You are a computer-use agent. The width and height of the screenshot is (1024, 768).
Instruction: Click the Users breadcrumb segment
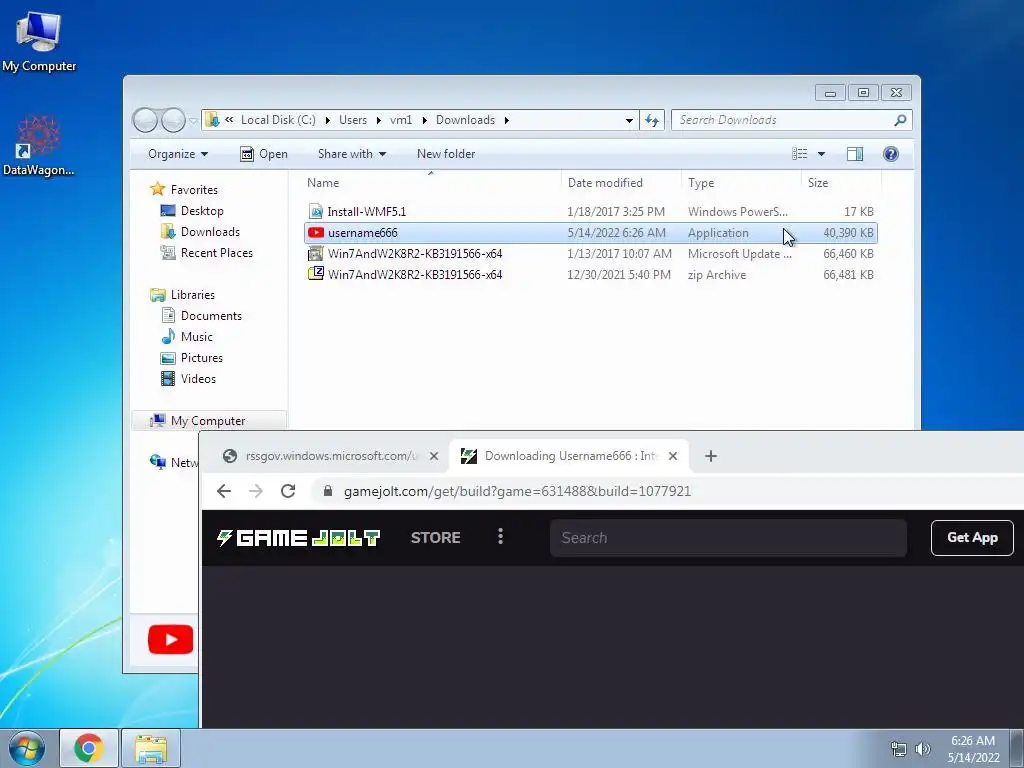click(x=353, y=120)
